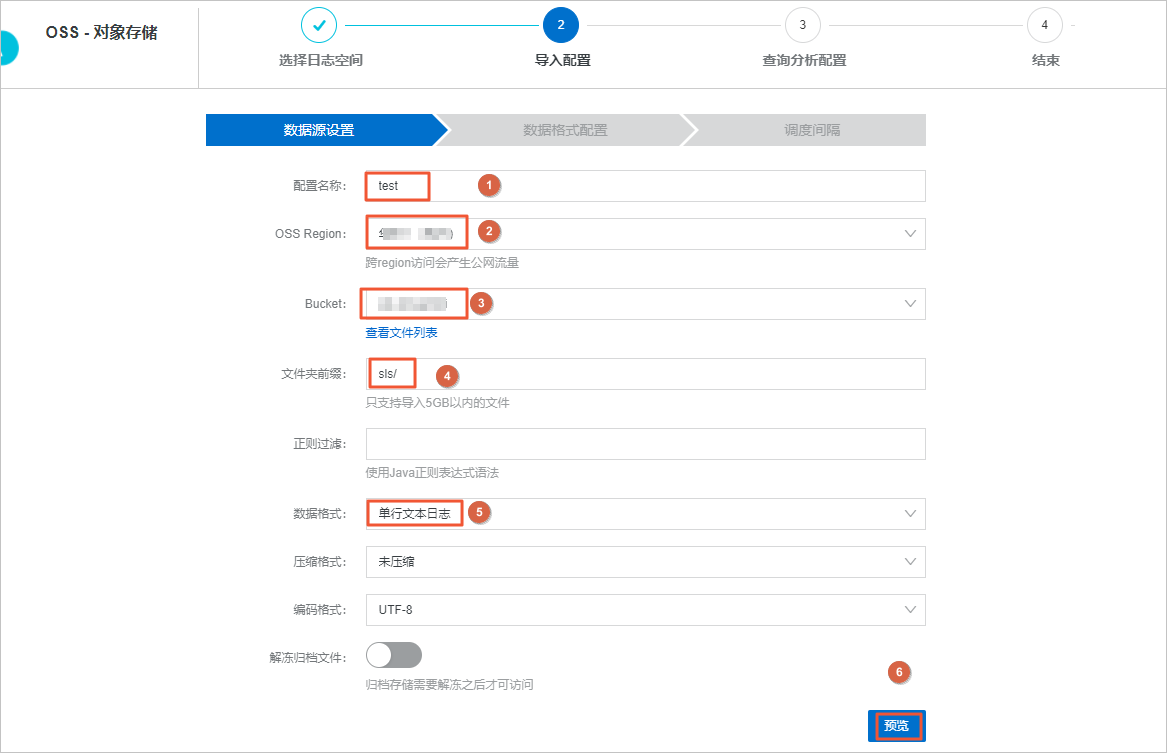Click the hint 使用Java正则表达式语法

pos(432,472)
